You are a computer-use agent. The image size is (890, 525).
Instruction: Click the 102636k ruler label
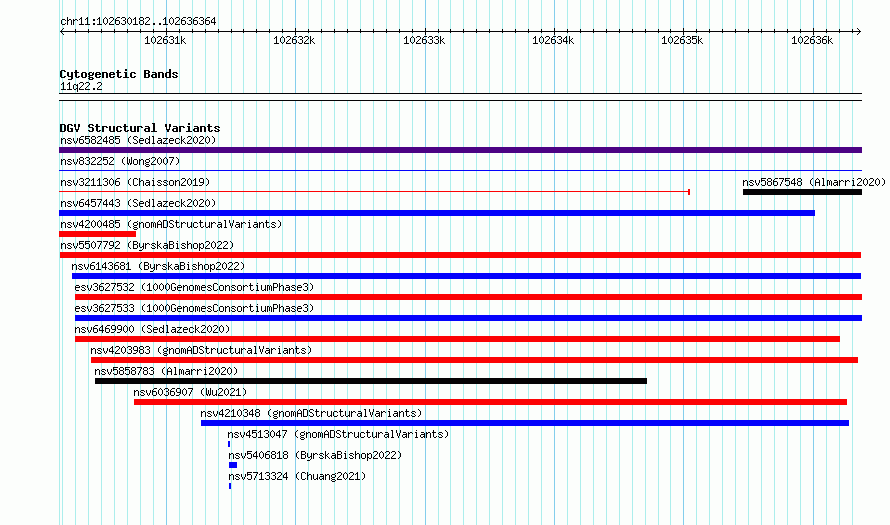click(x=812, y=40)
